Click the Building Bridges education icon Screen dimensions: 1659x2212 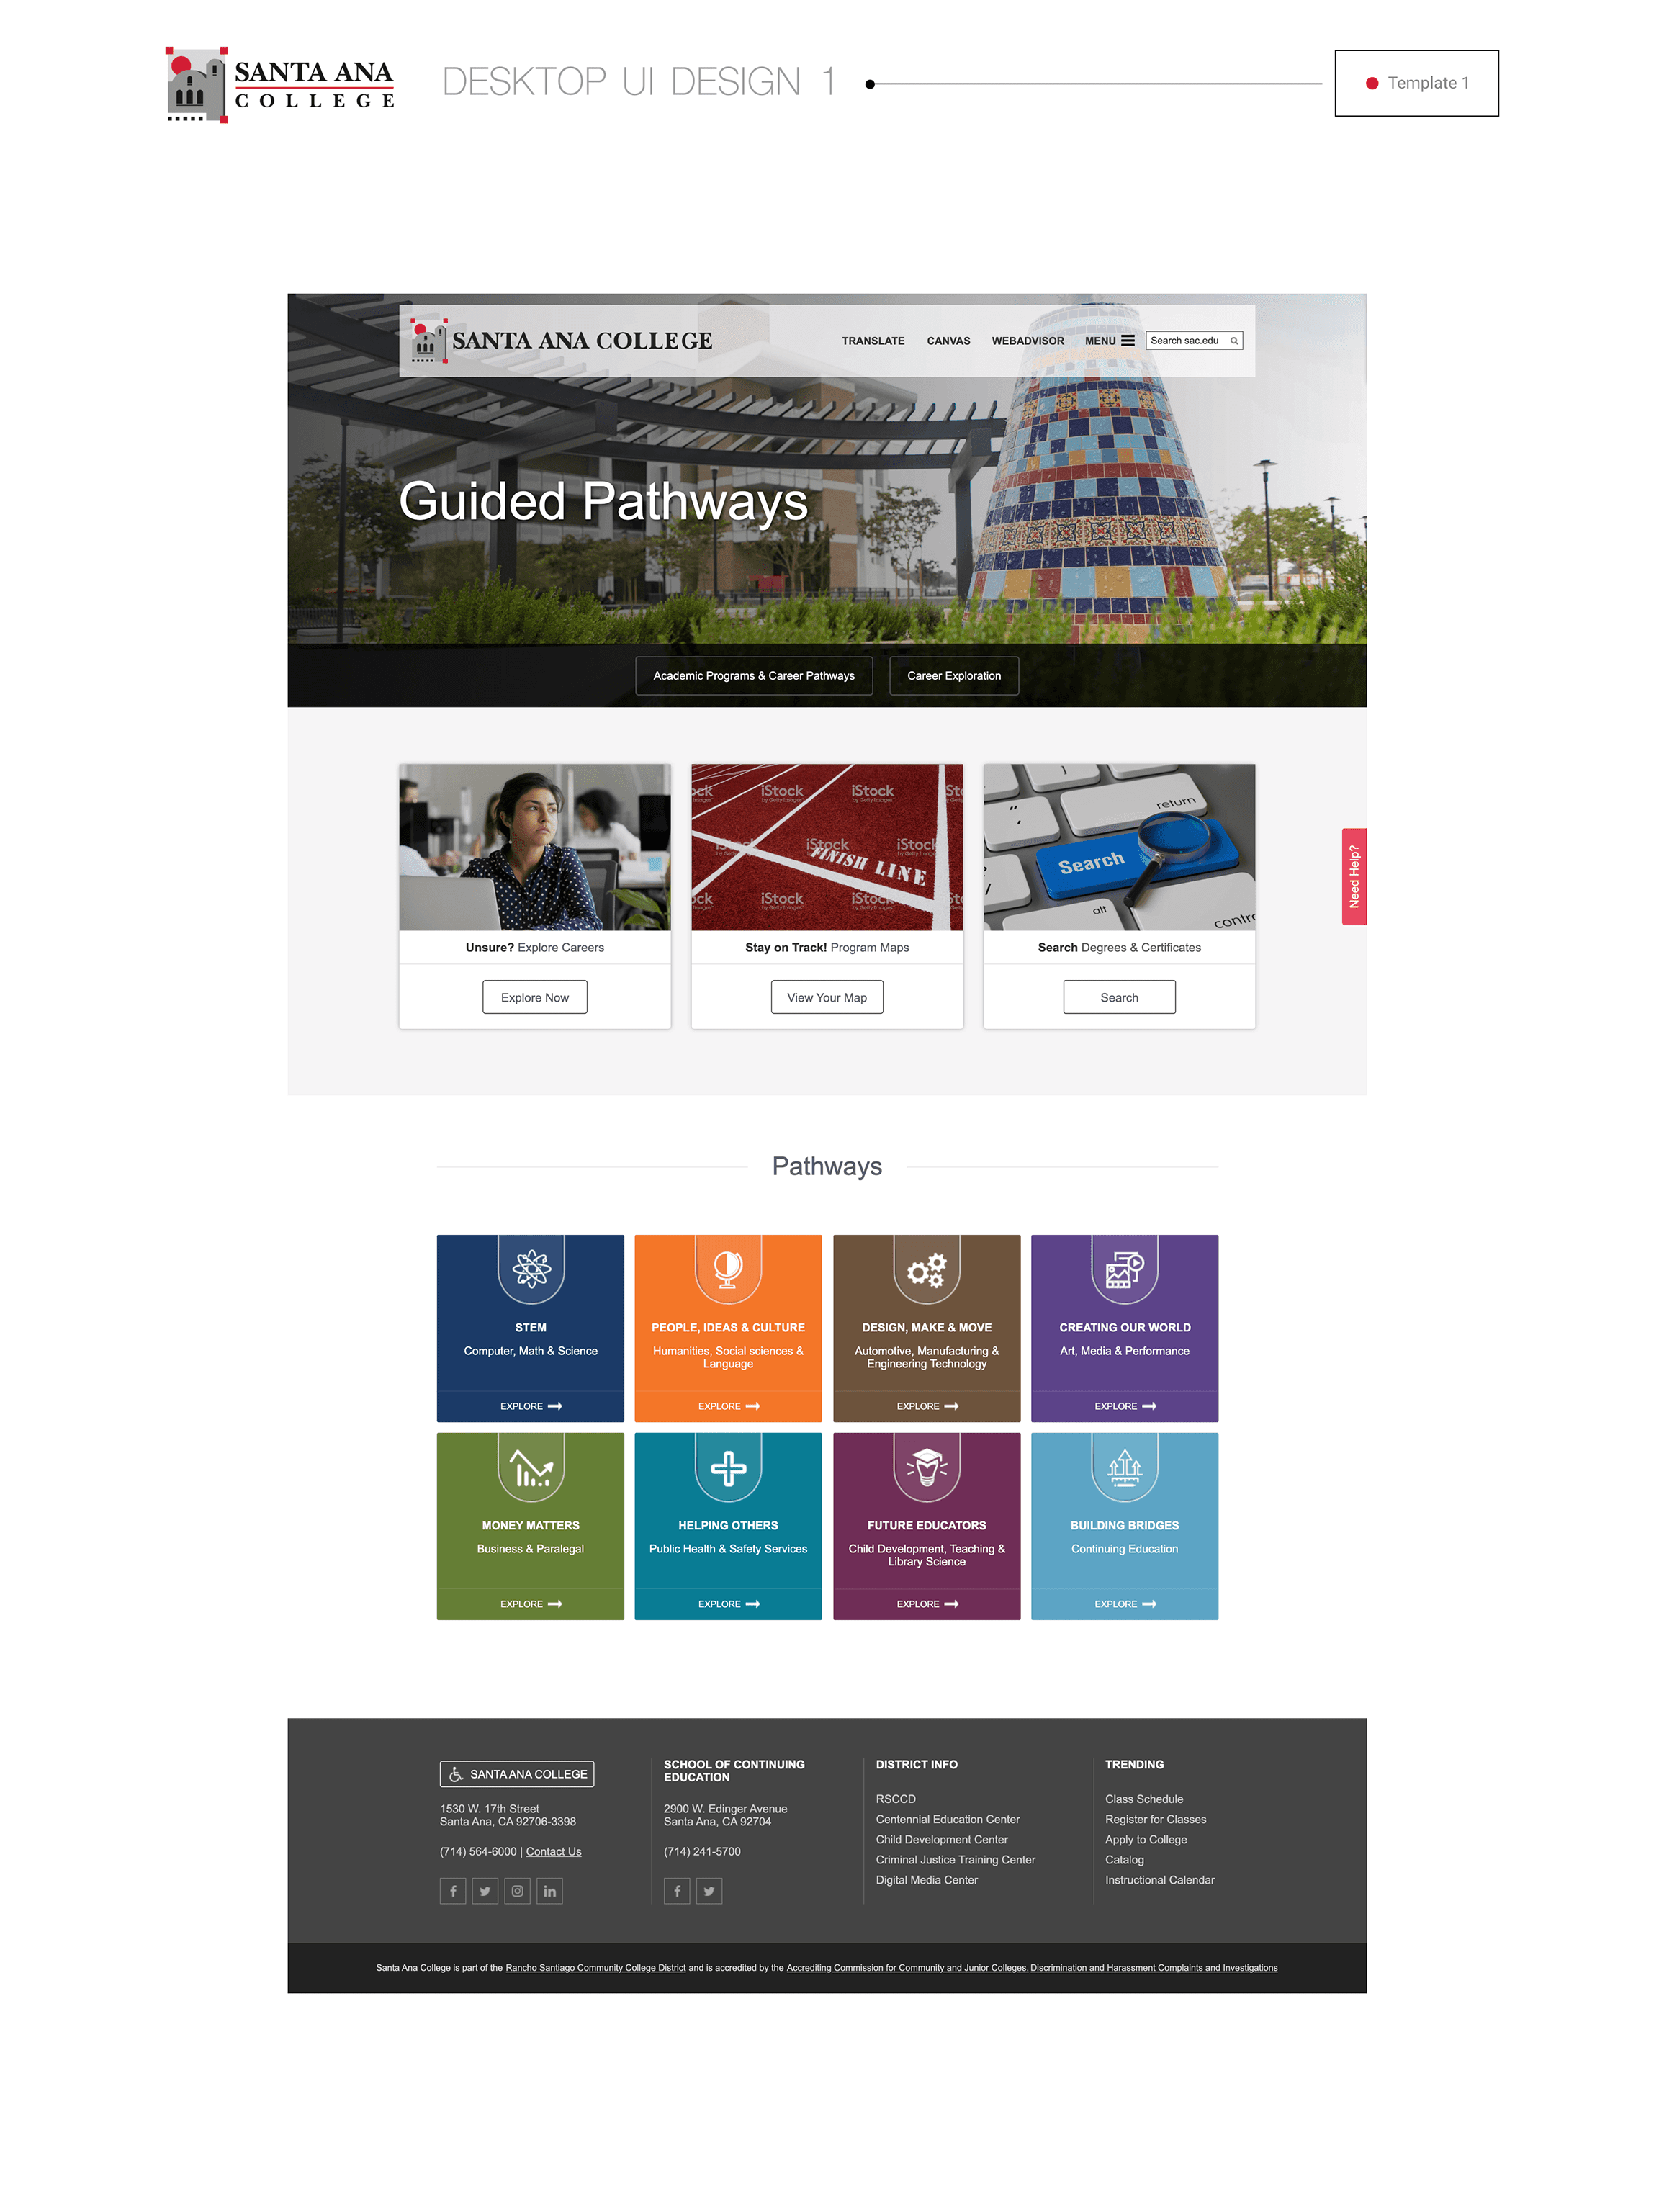pyautogui.click(x=1123, y=1468)
